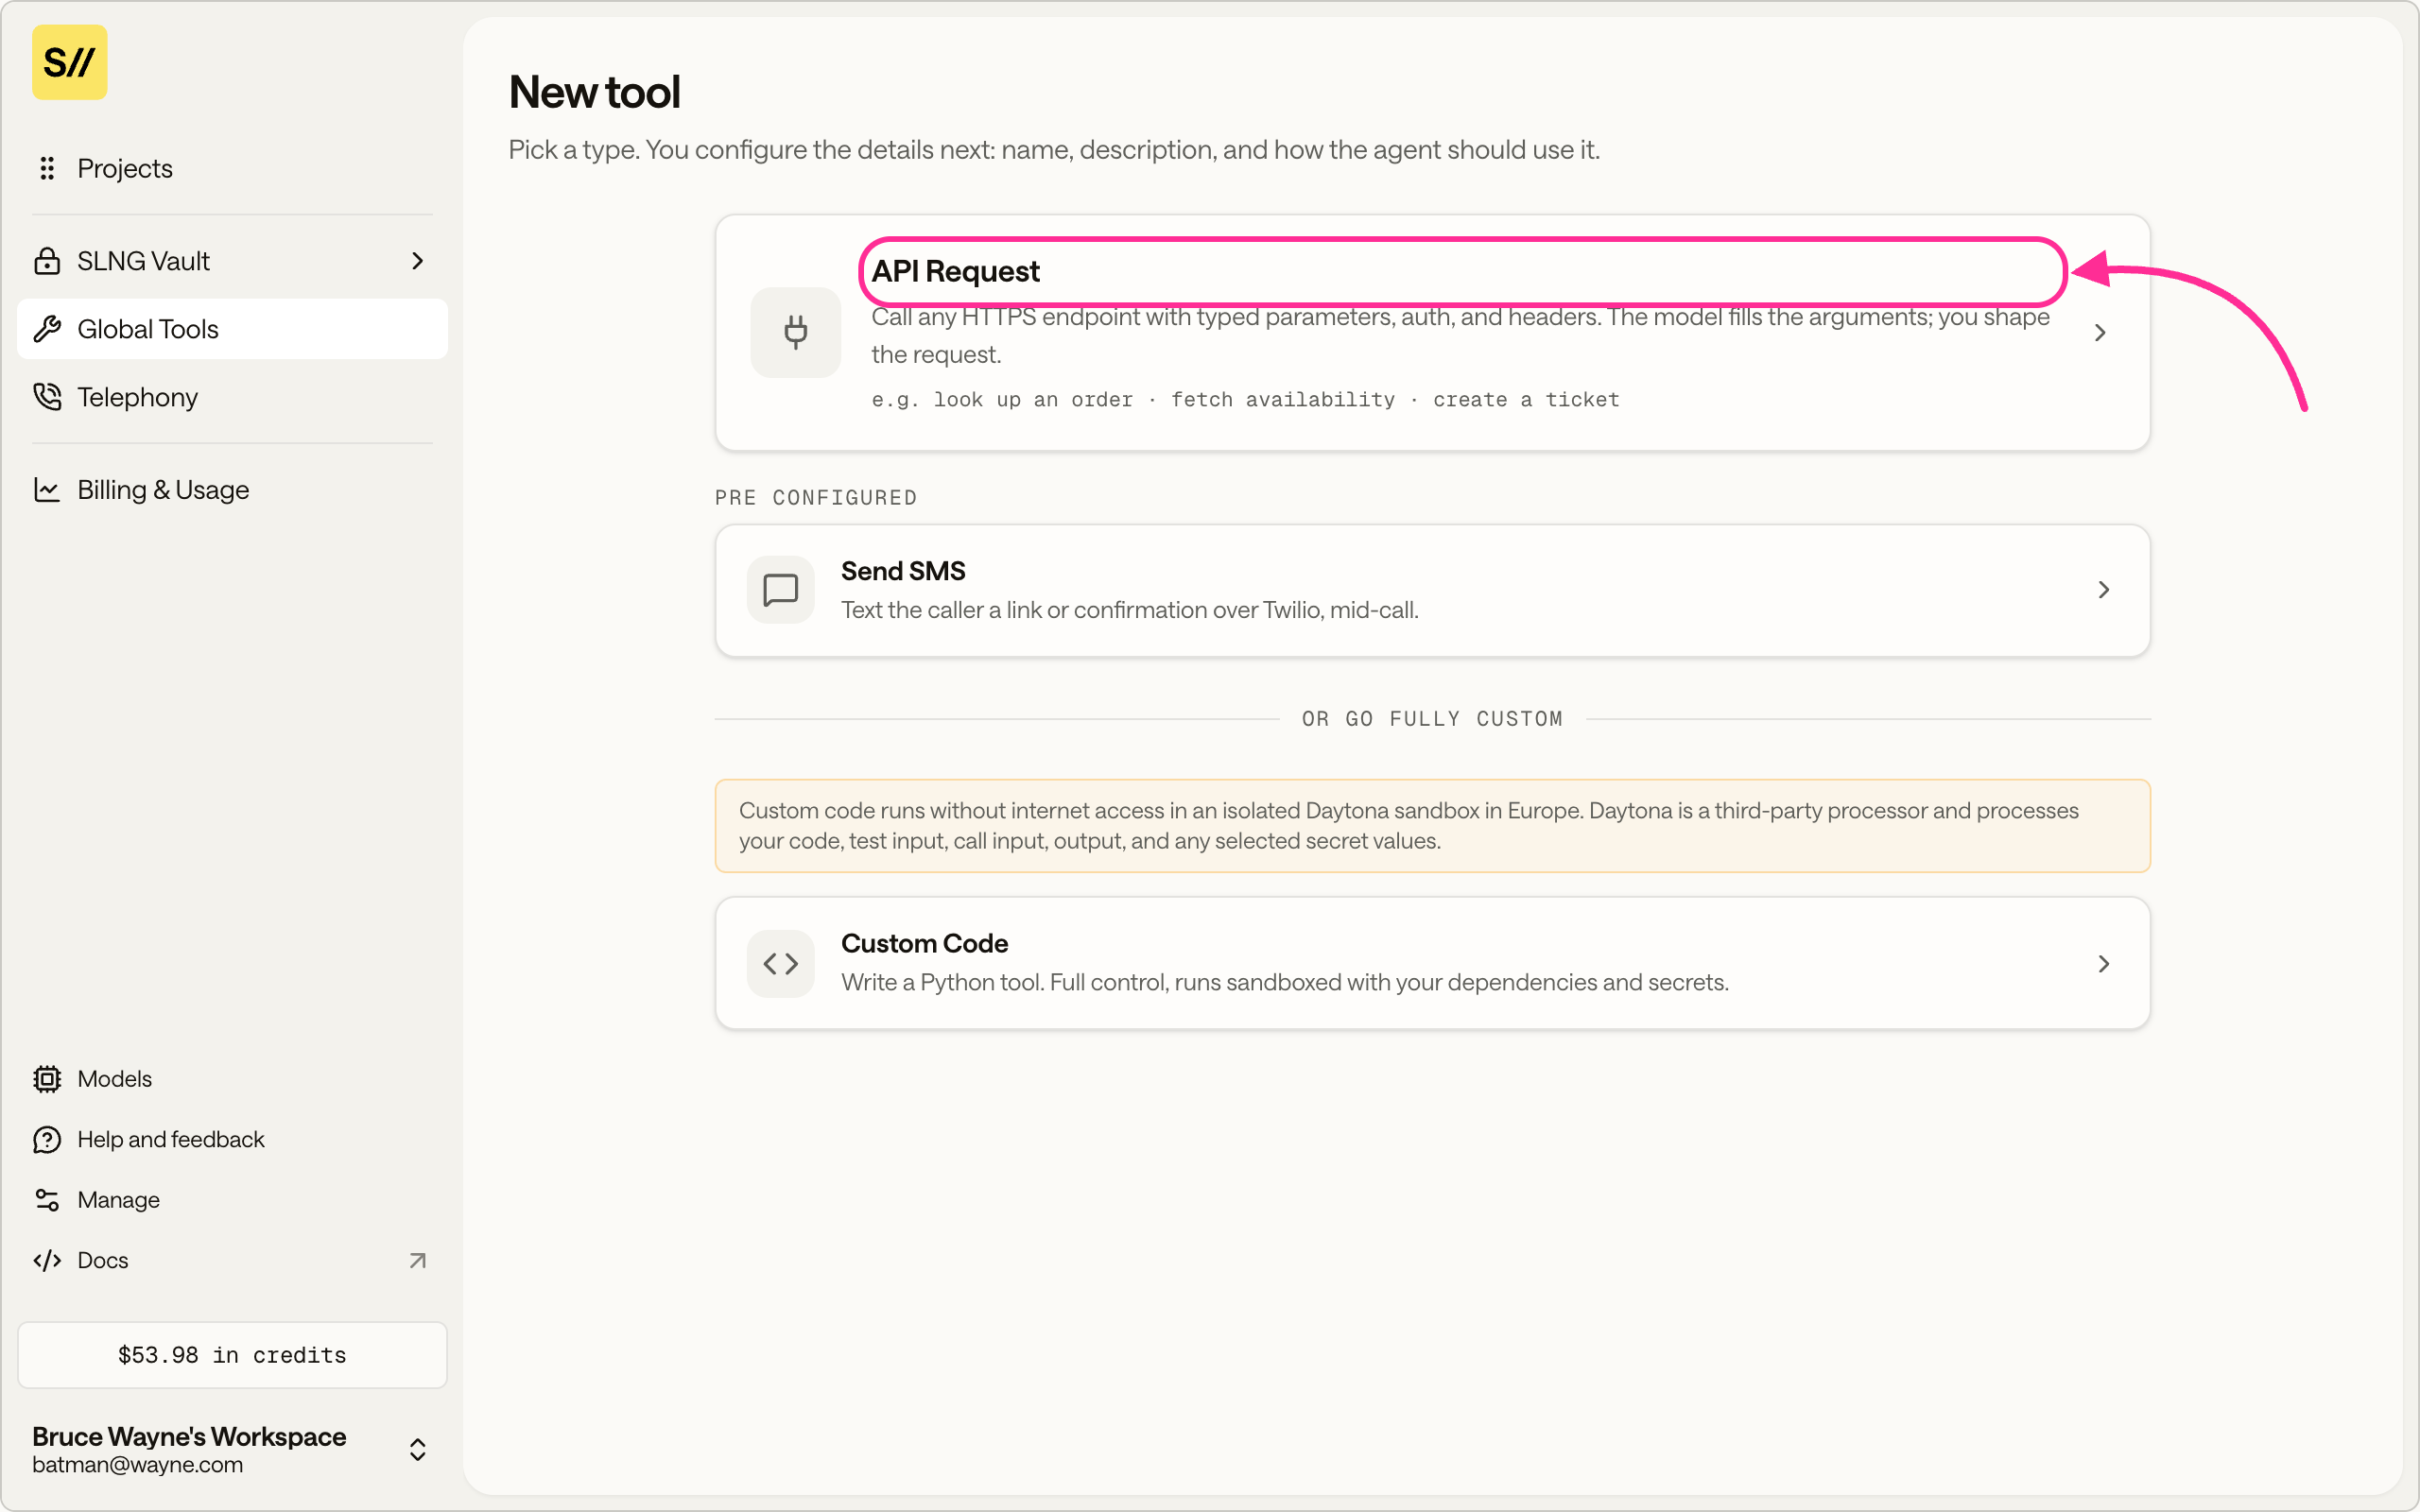Open Send SMS via its right chevron
The image size is (2420, 1512).
(2104, 590)
